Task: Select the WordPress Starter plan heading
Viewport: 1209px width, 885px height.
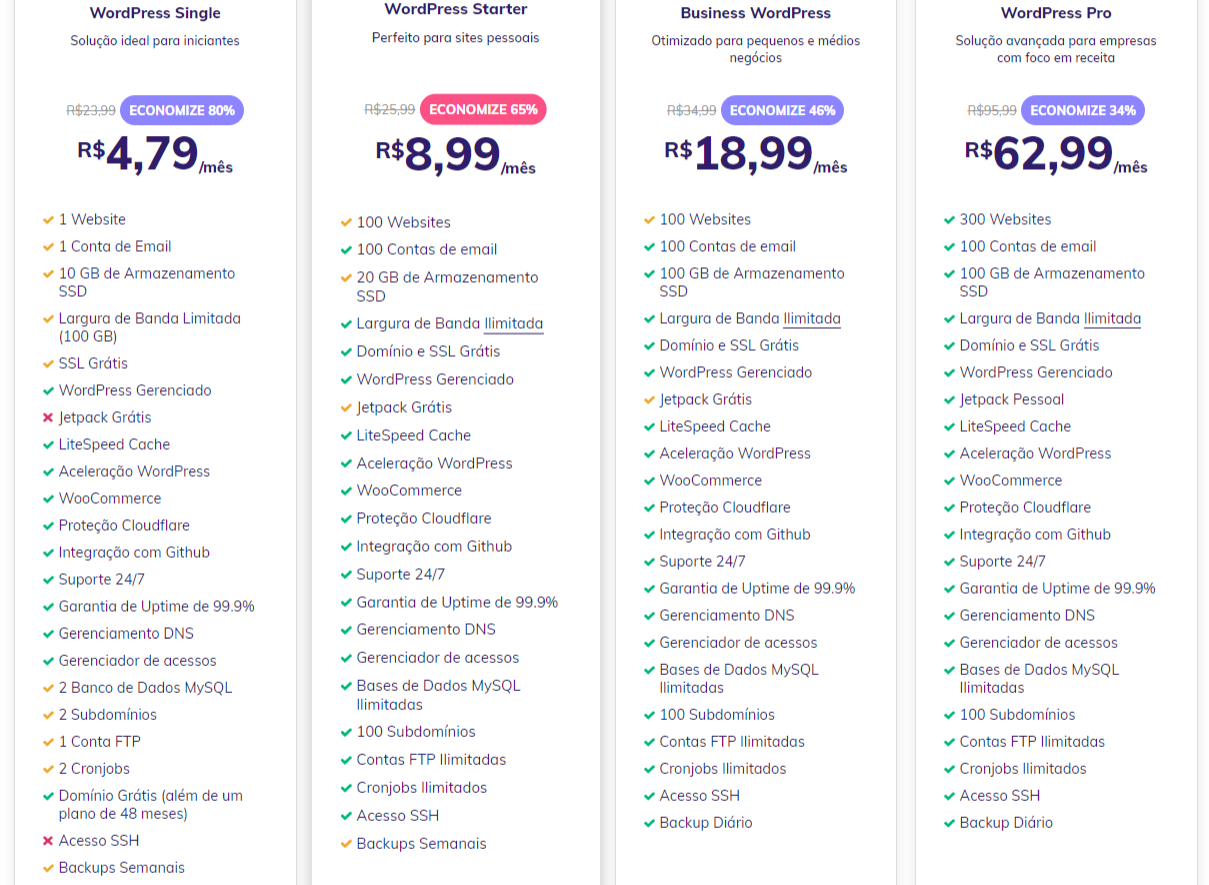Action: click(456, 9)
